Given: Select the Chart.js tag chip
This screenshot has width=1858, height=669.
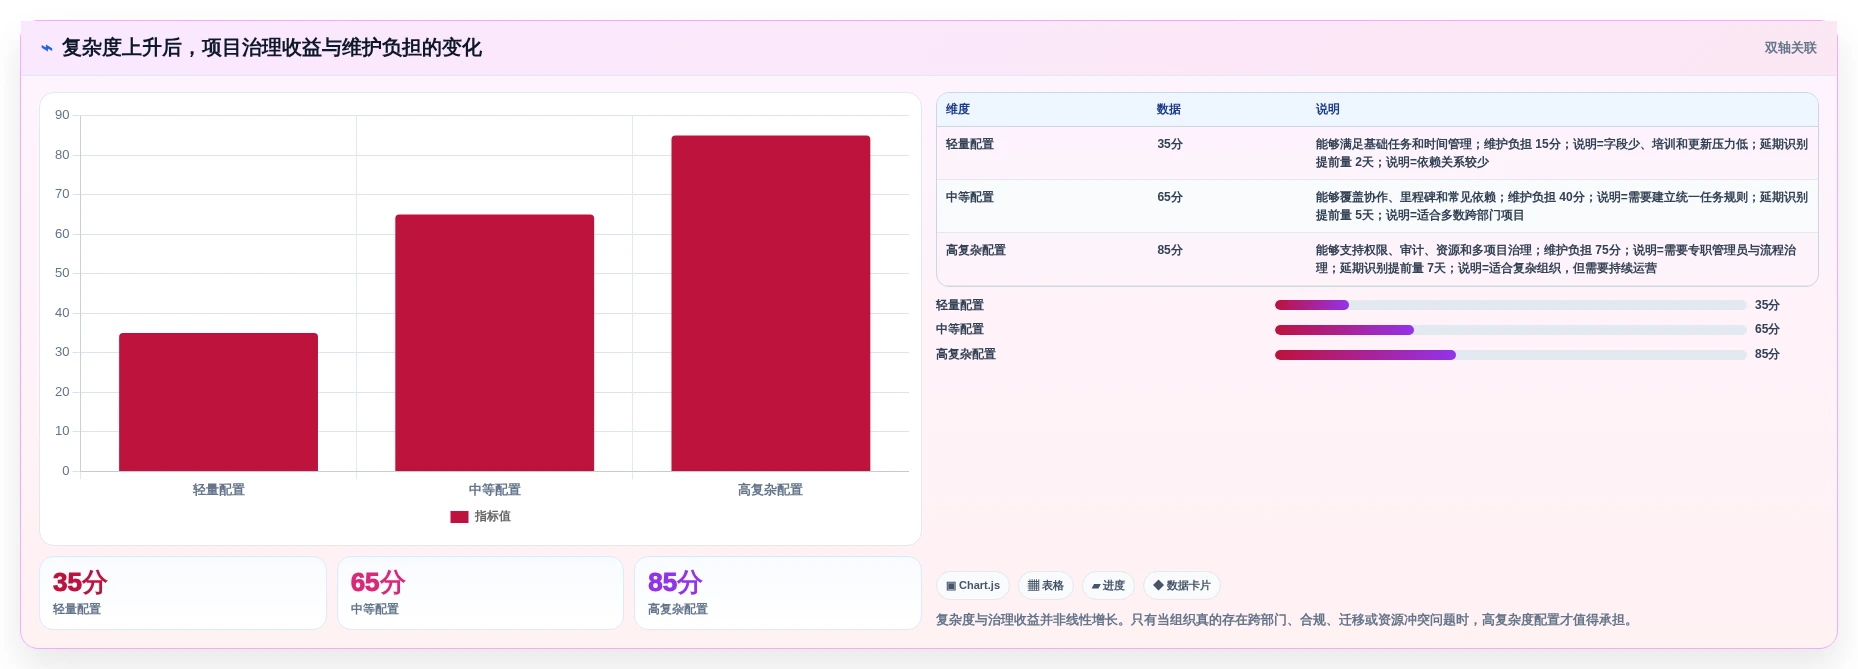Looking at the screenshot, I should point(972,586).
